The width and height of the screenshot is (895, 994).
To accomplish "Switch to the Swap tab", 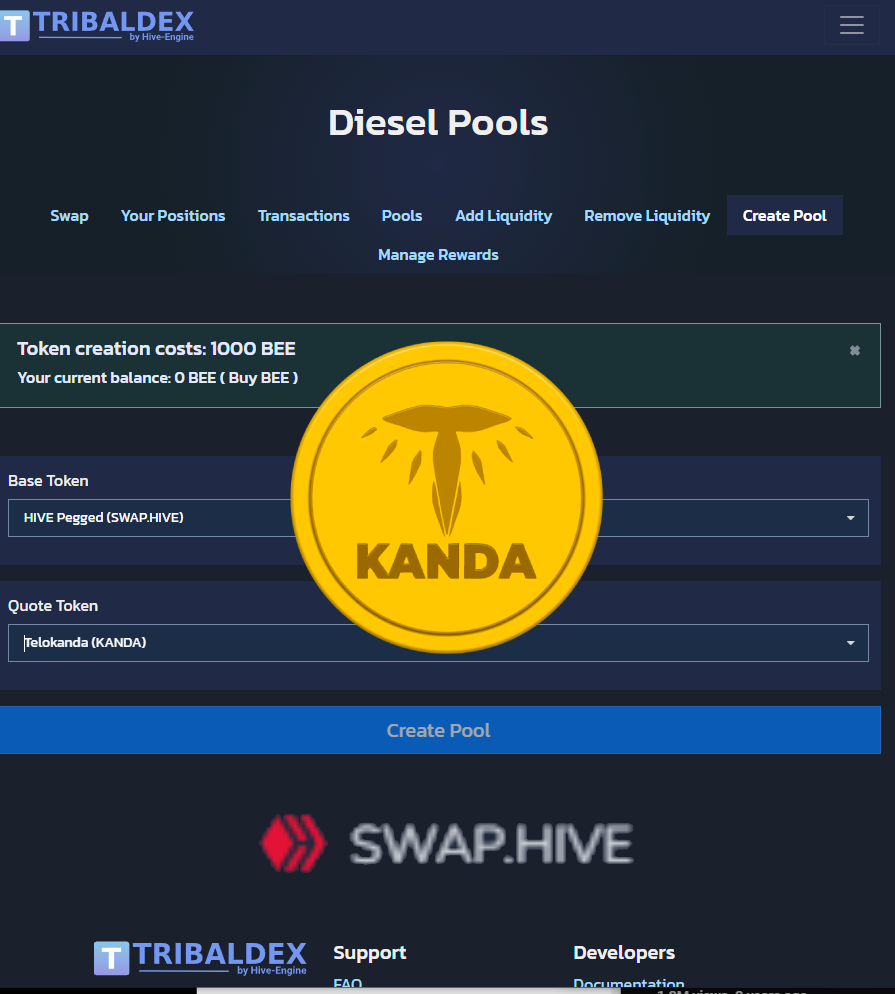I will coord(70,216).
